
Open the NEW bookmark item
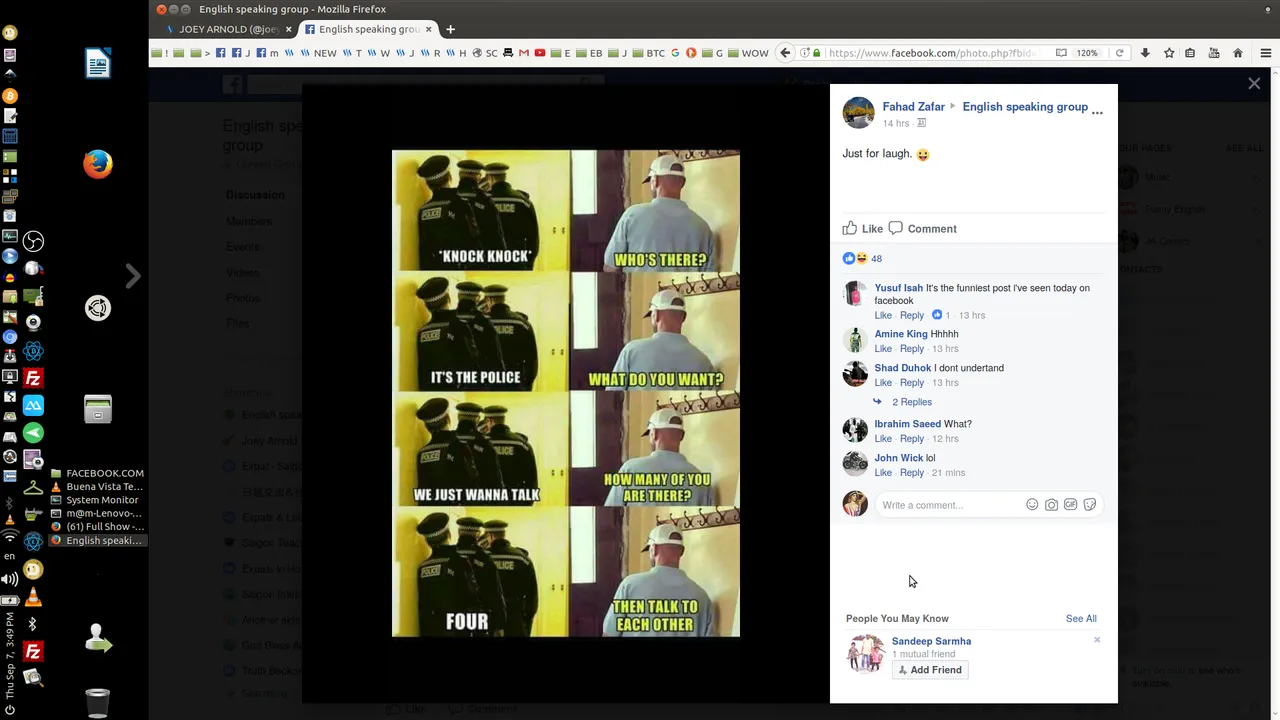tap(319, 53)
